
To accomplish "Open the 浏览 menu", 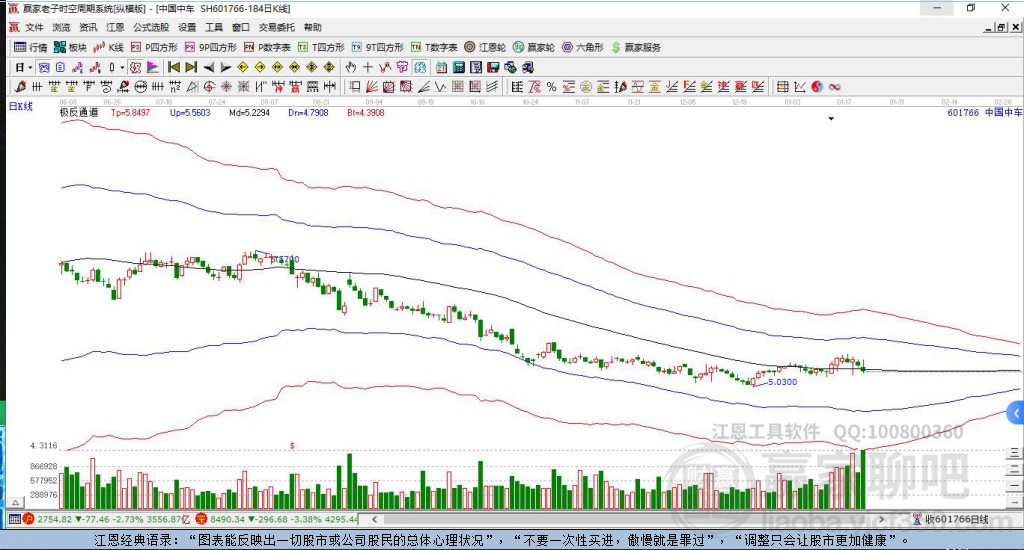I will (61, 27).
